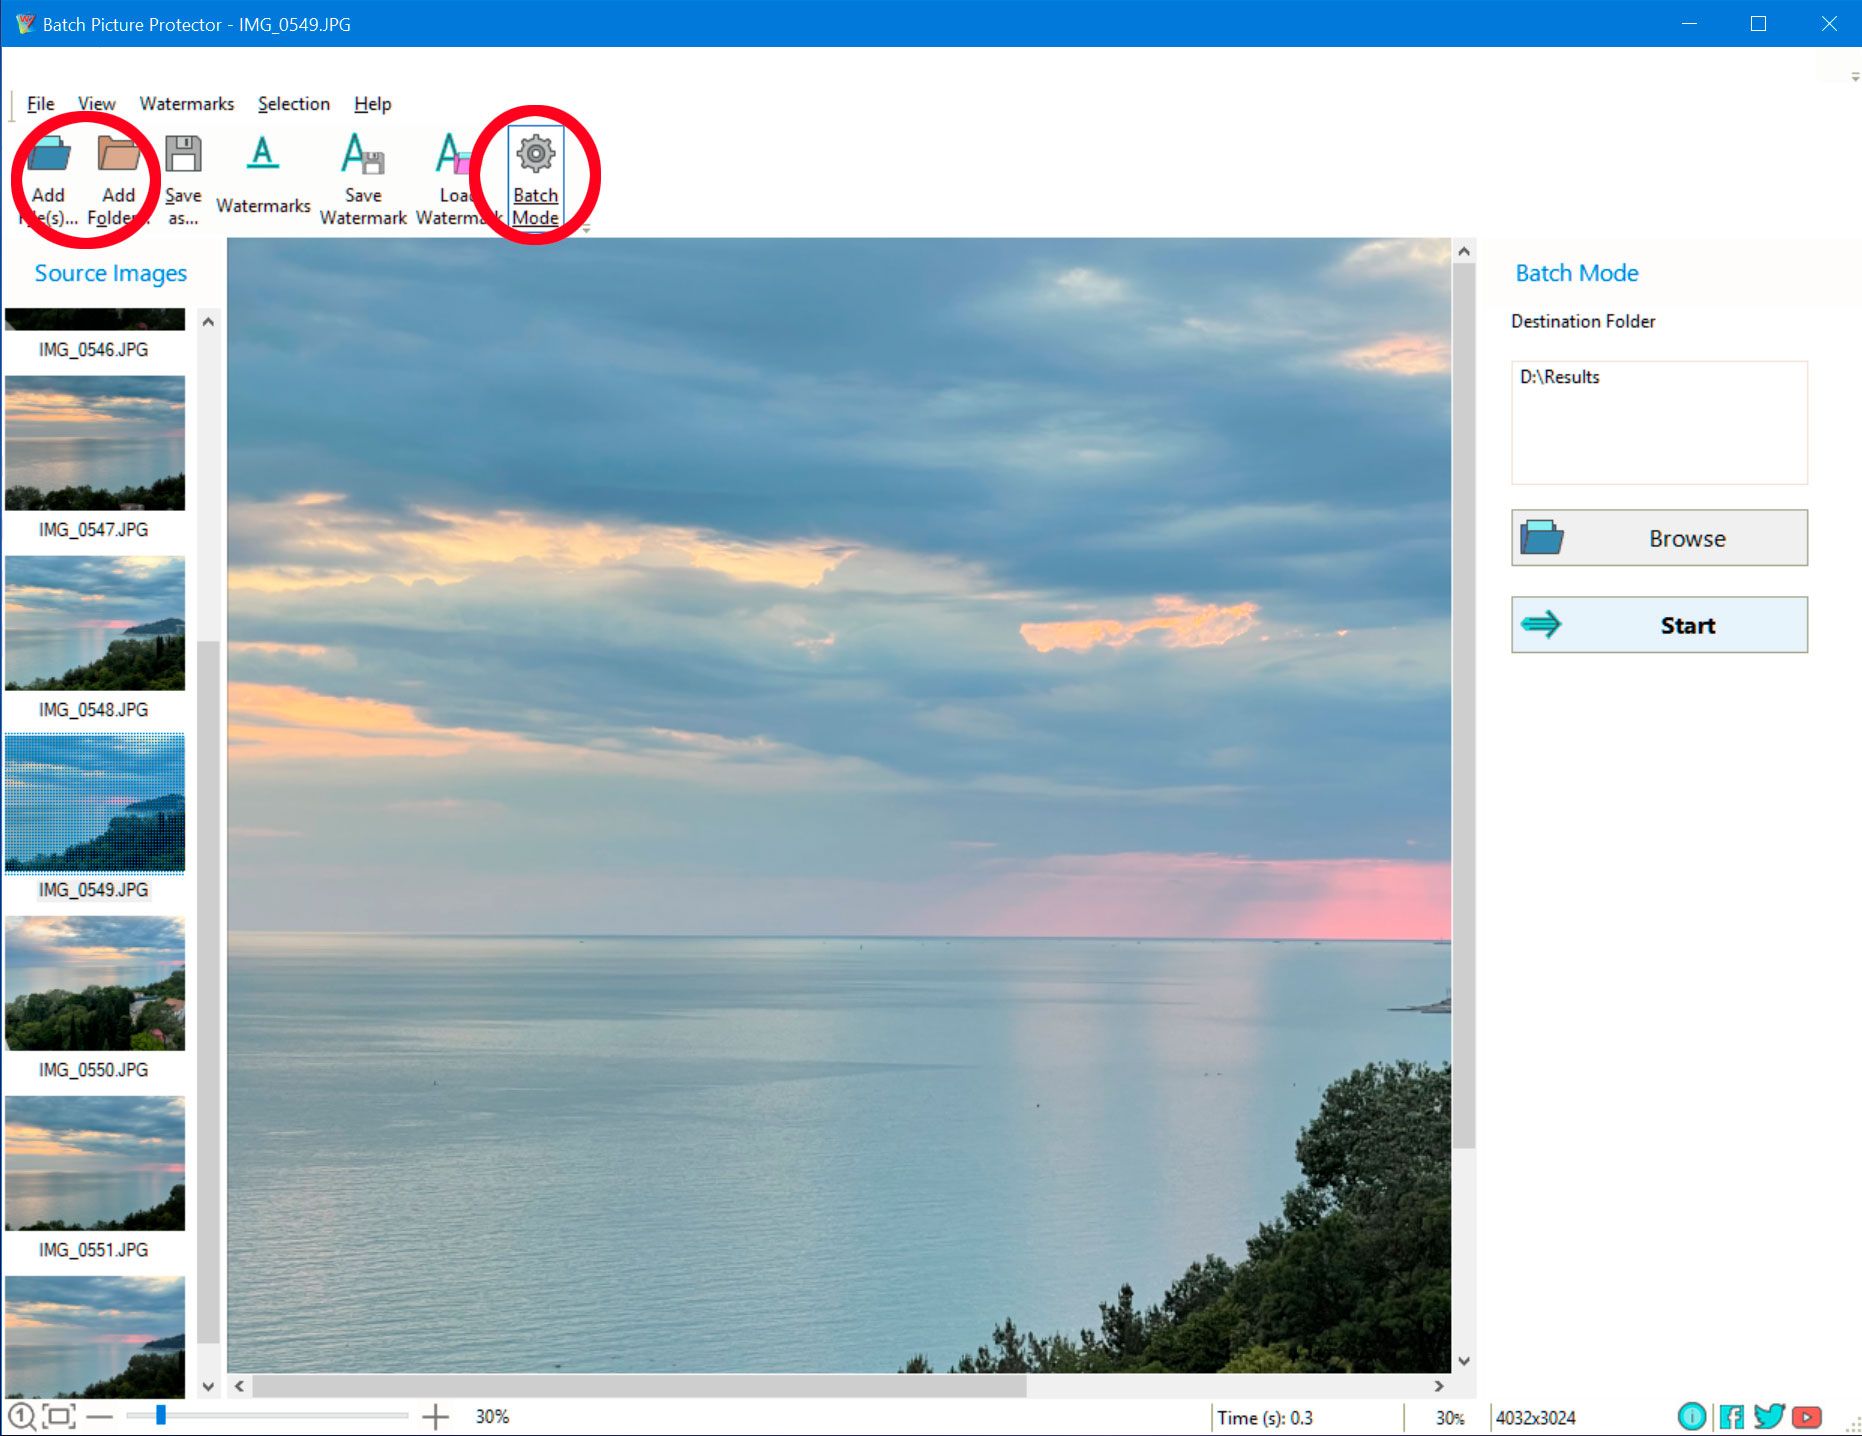Click the Destination Folder path field
Viewport: 1862px width, 1436px height.
[x=1659, y=423]
